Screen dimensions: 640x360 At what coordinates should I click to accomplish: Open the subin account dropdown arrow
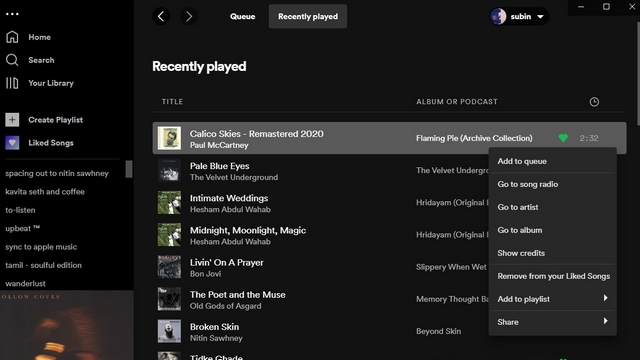coord(540,17)
